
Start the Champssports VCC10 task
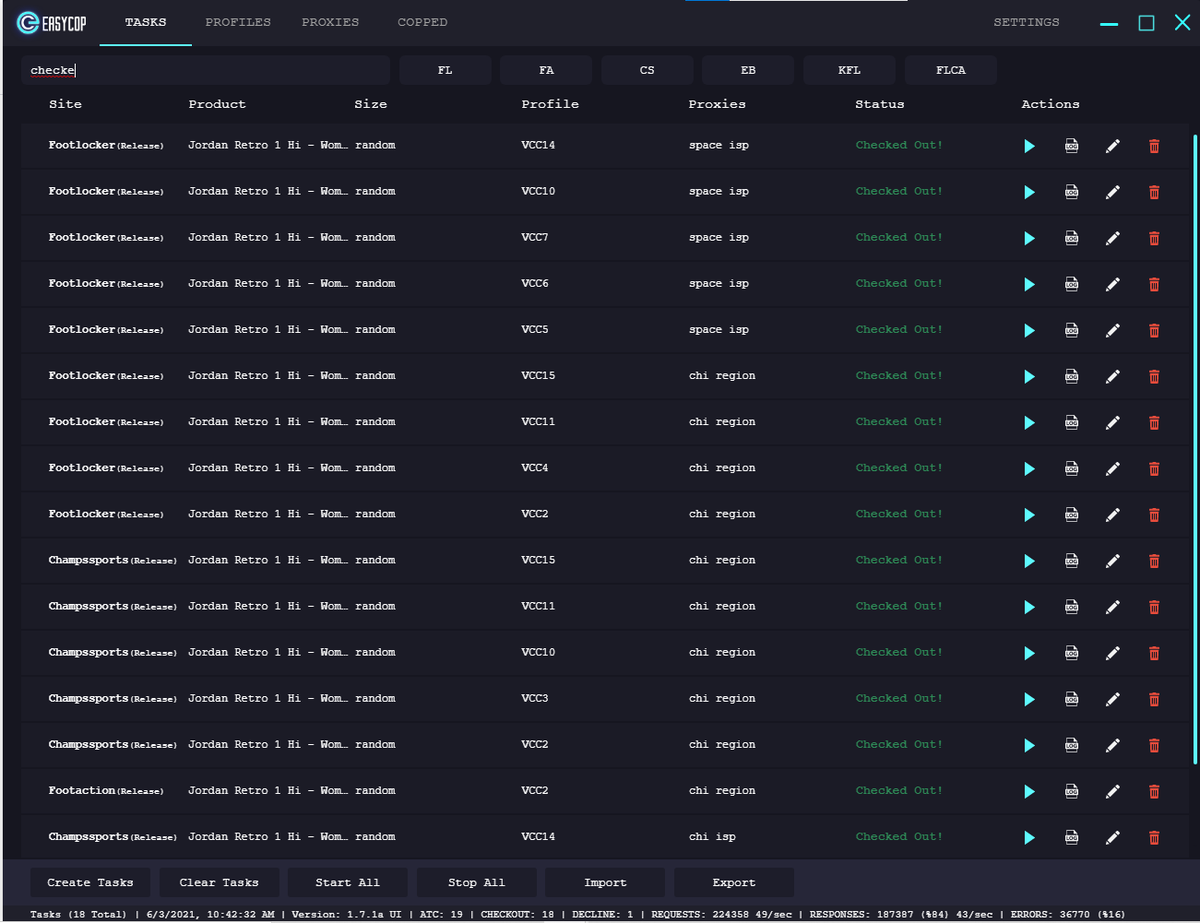[1030, 653]
